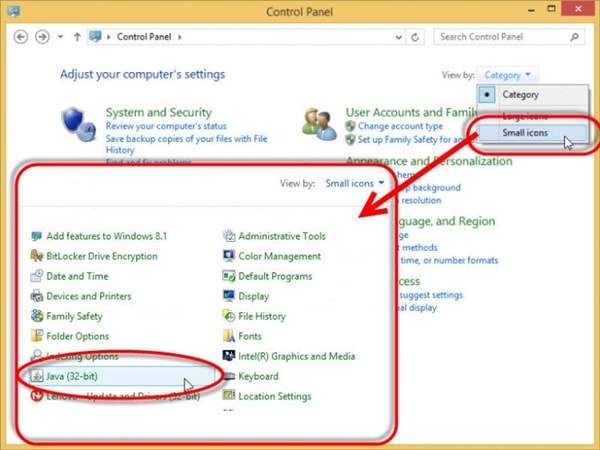Open the View by Small icons dropdown

(355, 183)
